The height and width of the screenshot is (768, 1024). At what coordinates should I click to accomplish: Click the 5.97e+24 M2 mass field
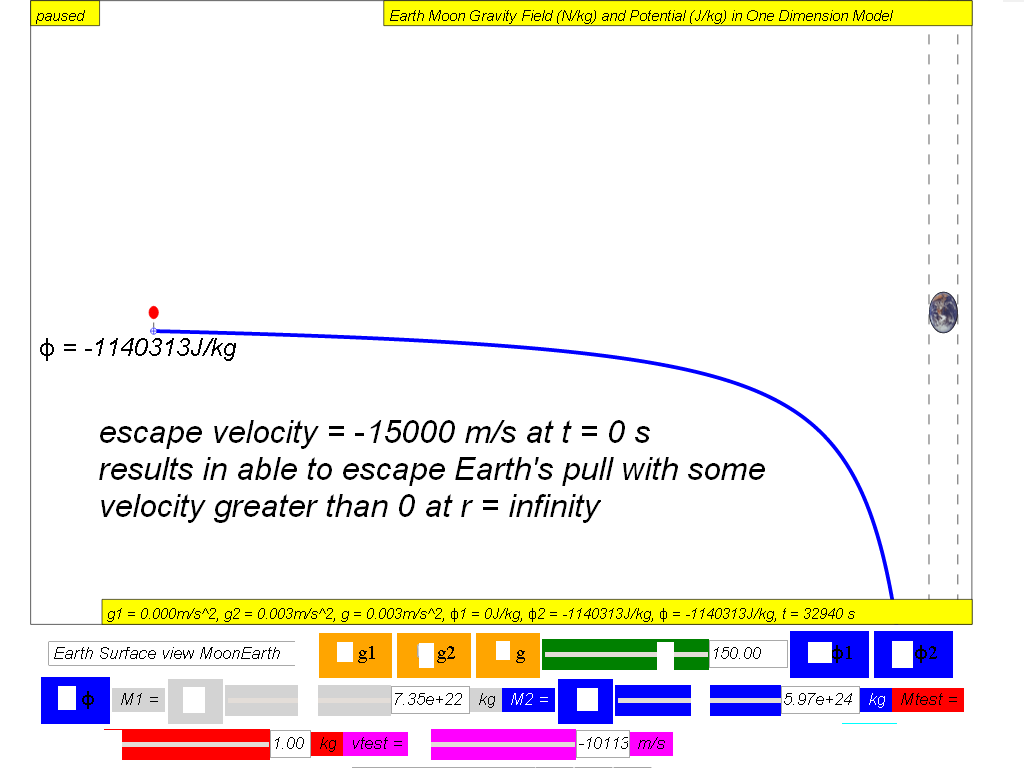pyautogui.click(x=820, y=700)
